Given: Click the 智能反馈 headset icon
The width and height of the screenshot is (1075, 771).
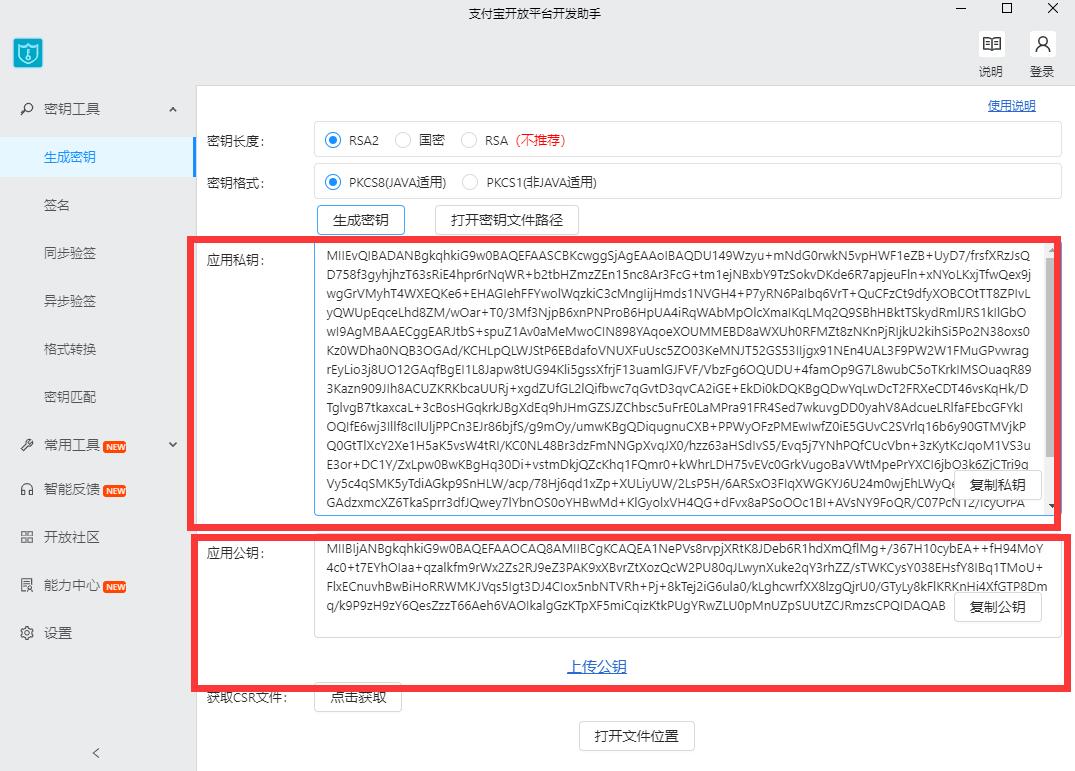Looking at the screenshot, I should point(27,490).
